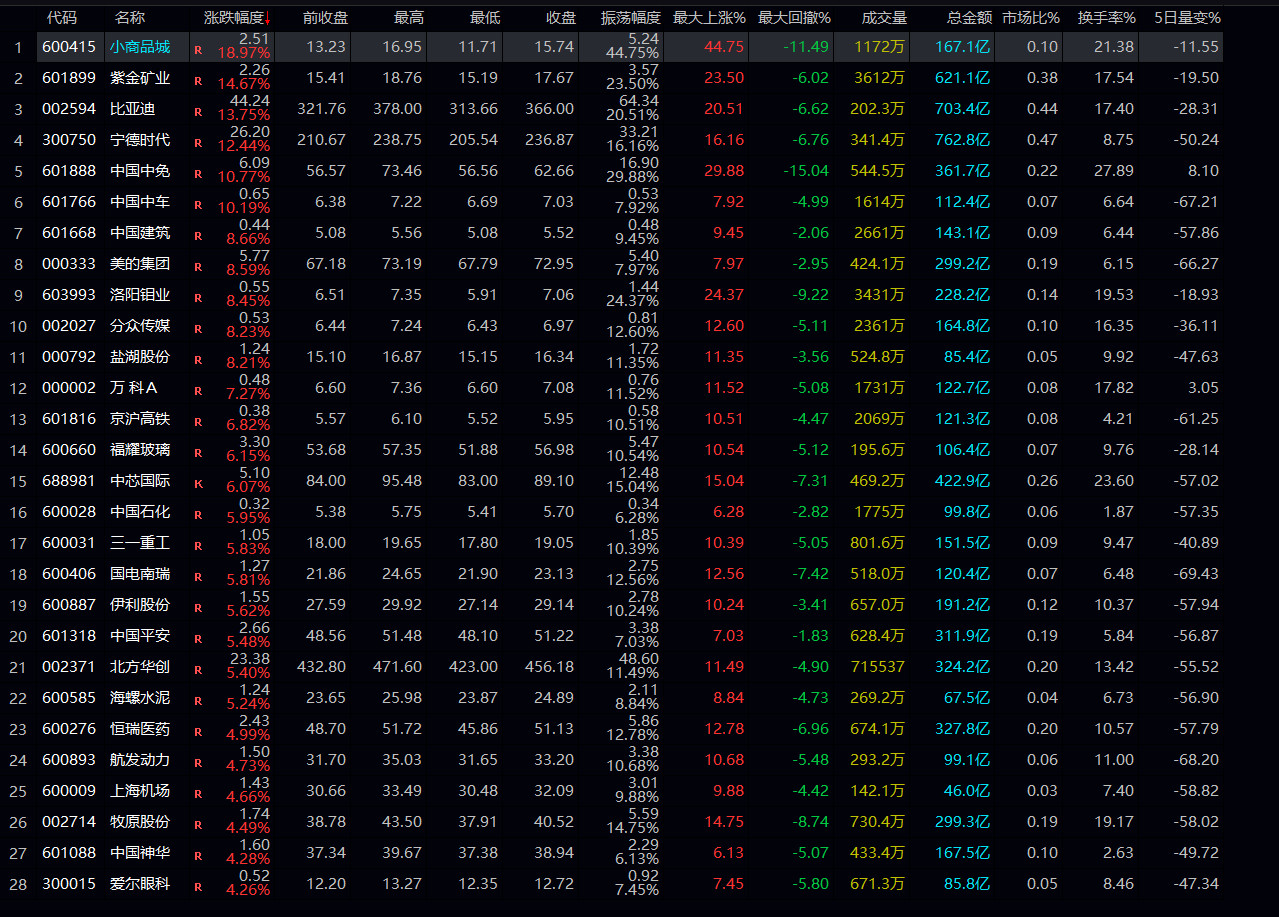
Task: Click the R marker in 比亚迪 row
Action: point(197,110)
